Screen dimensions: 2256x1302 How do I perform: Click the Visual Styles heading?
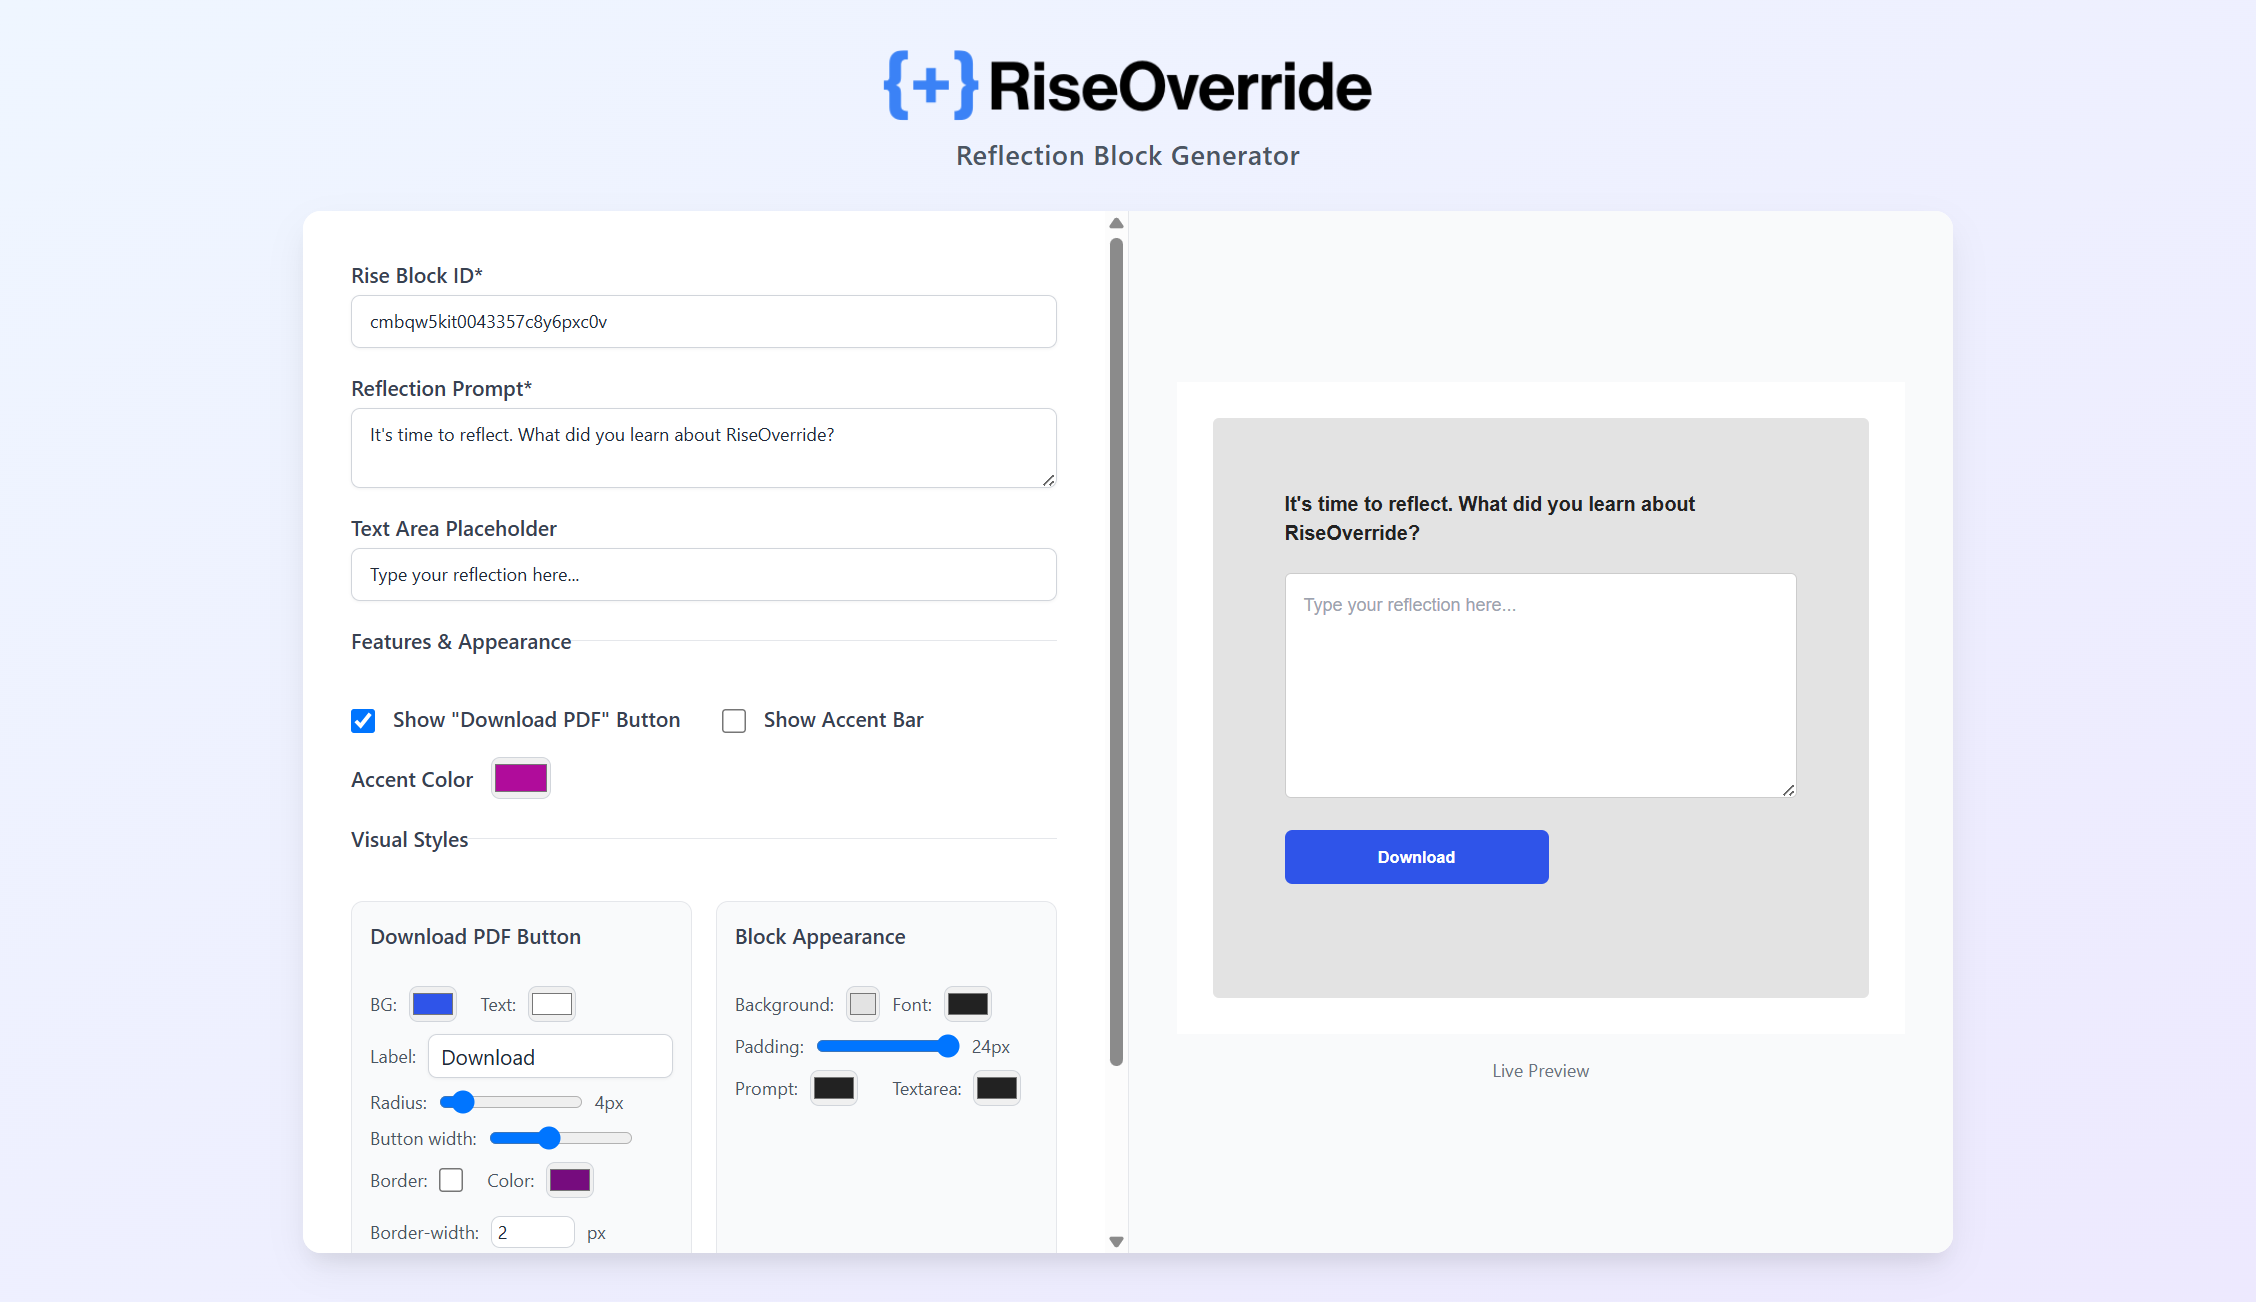[409, 840]
